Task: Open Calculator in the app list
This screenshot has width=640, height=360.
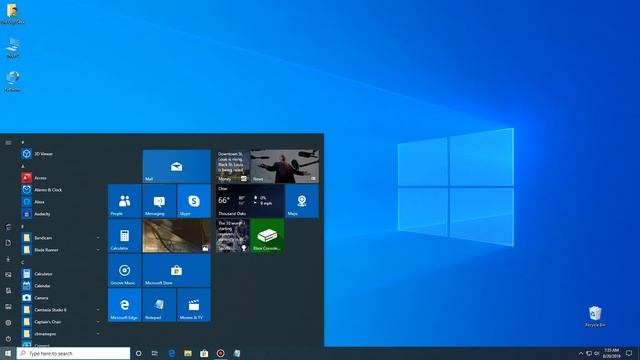Action: tap(60, 274)
